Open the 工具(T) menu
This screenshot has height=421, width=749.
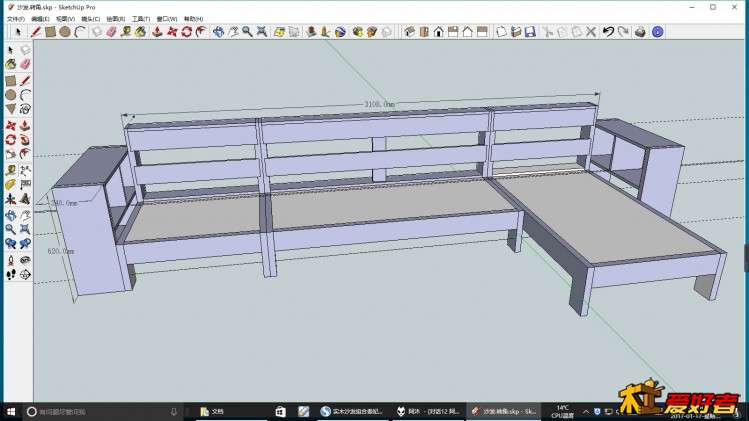141,18
